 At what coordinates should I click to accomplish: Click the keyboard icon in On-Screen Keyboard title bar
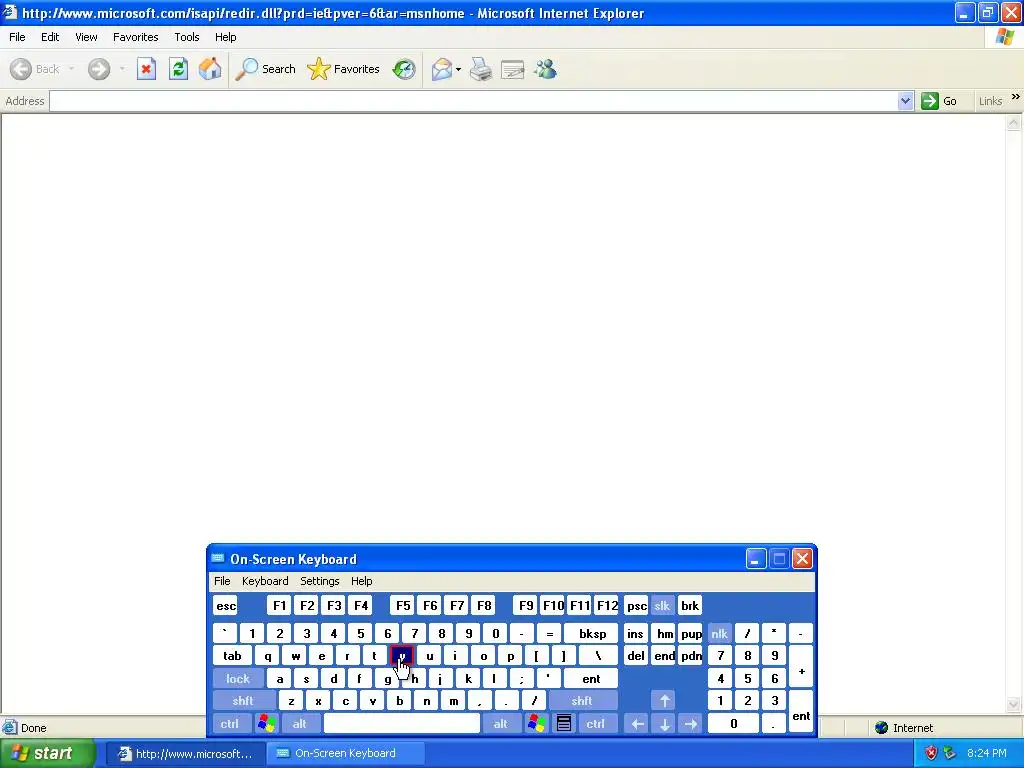coord(218,558)
